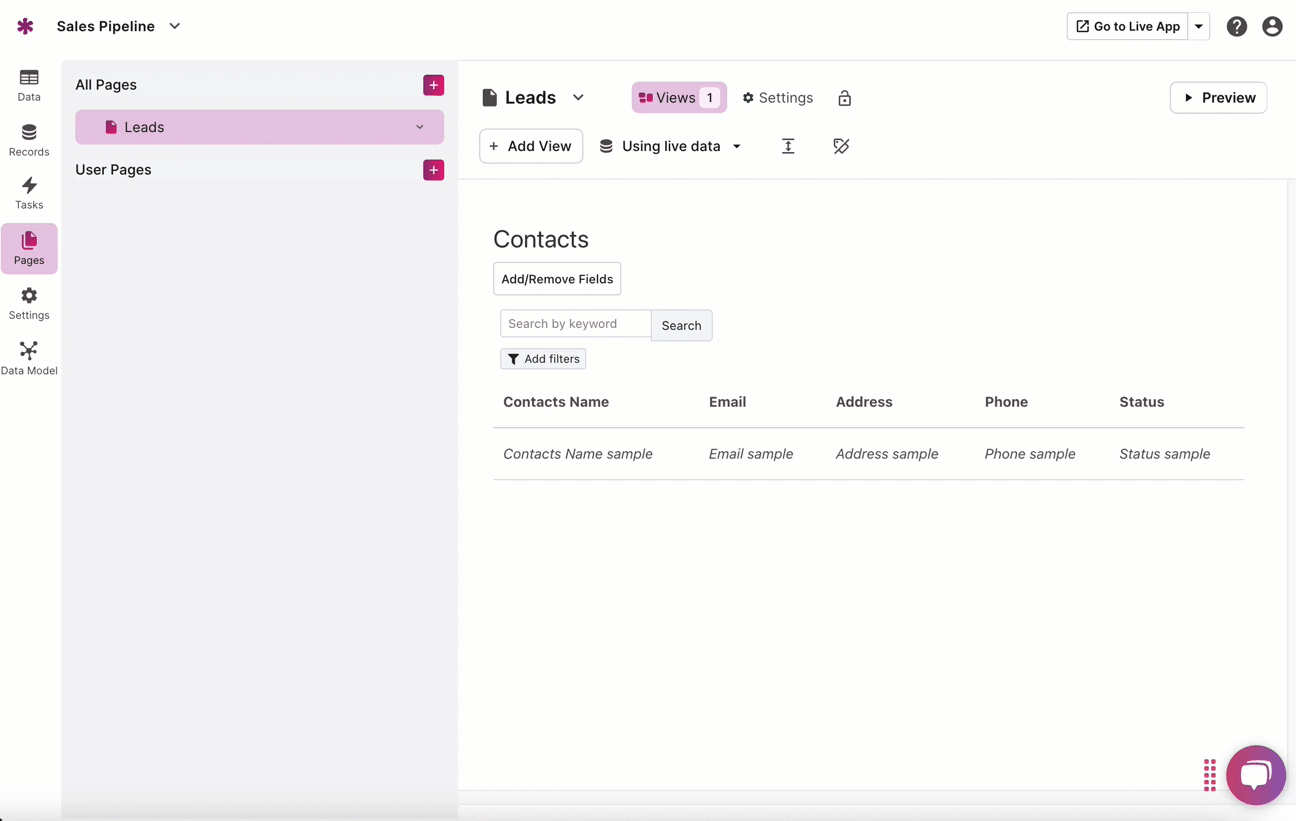The height and width of the screenshot is (821, 1296).
Task: Click Go to Live App button
Action: coord(1128,26)
